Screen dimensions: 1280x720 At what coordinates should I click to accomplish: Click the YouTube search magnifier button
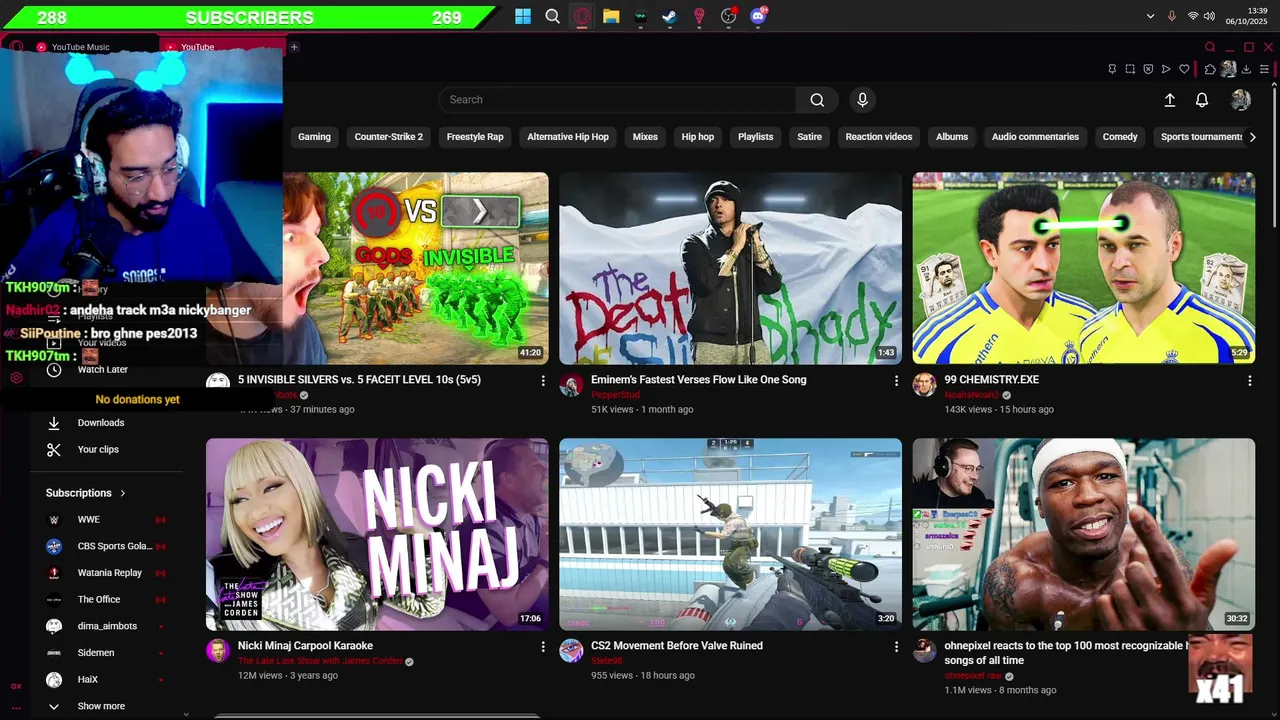point(817,100)
